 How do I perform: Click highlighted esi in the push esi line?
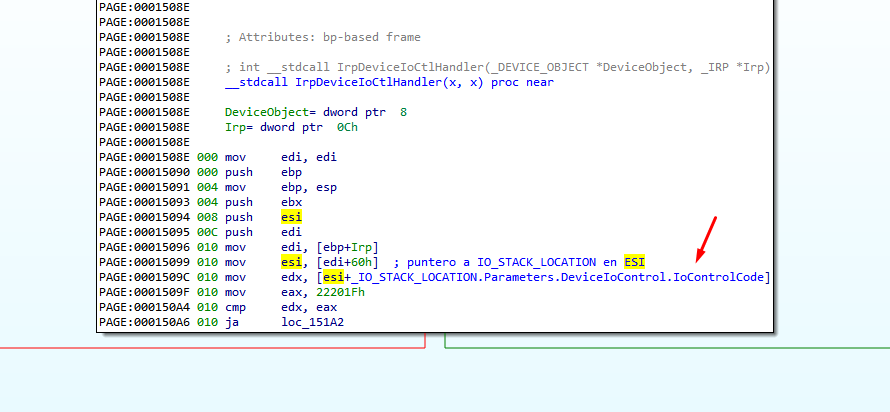(292, 216)
